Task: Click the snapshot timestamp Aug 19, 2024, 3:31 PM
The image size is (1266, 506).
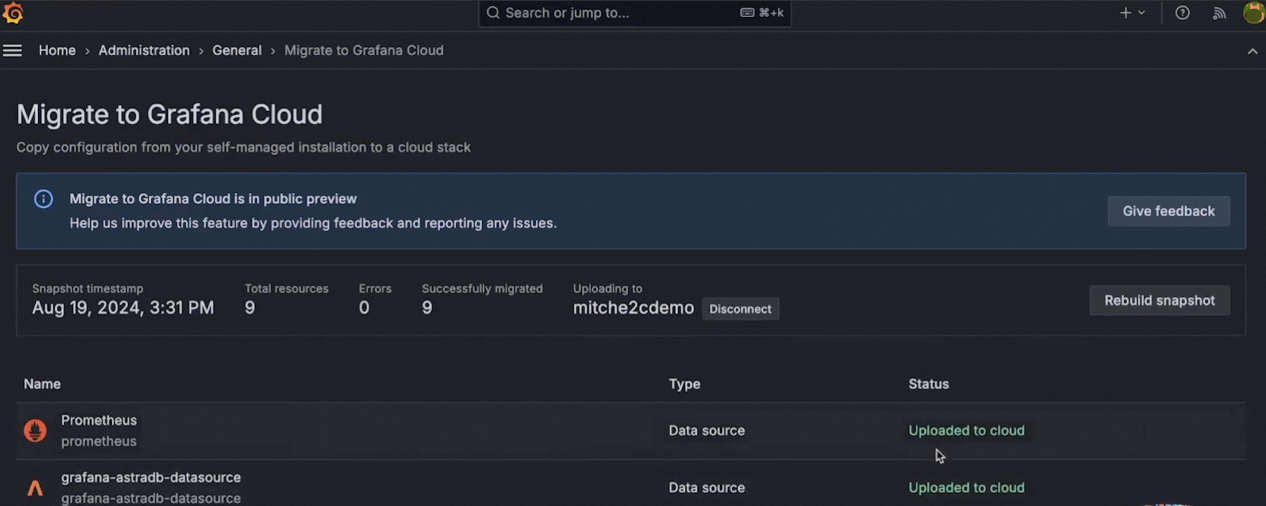Action: pos(123,308)
